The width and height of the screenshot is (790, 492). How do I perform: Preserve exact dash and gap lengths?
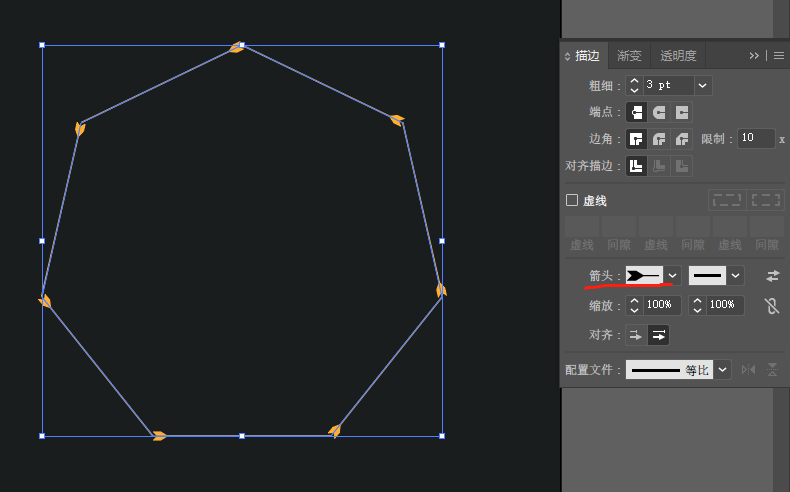tap(727, 200)
